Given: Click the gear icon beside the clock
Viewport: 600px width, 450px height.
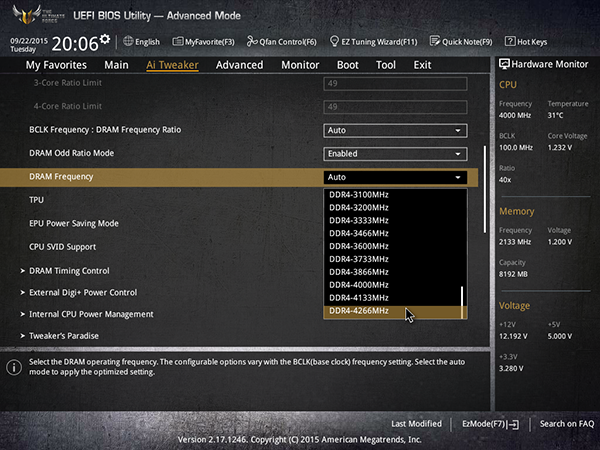Looking at the screenshot, I should coord(104,39).
